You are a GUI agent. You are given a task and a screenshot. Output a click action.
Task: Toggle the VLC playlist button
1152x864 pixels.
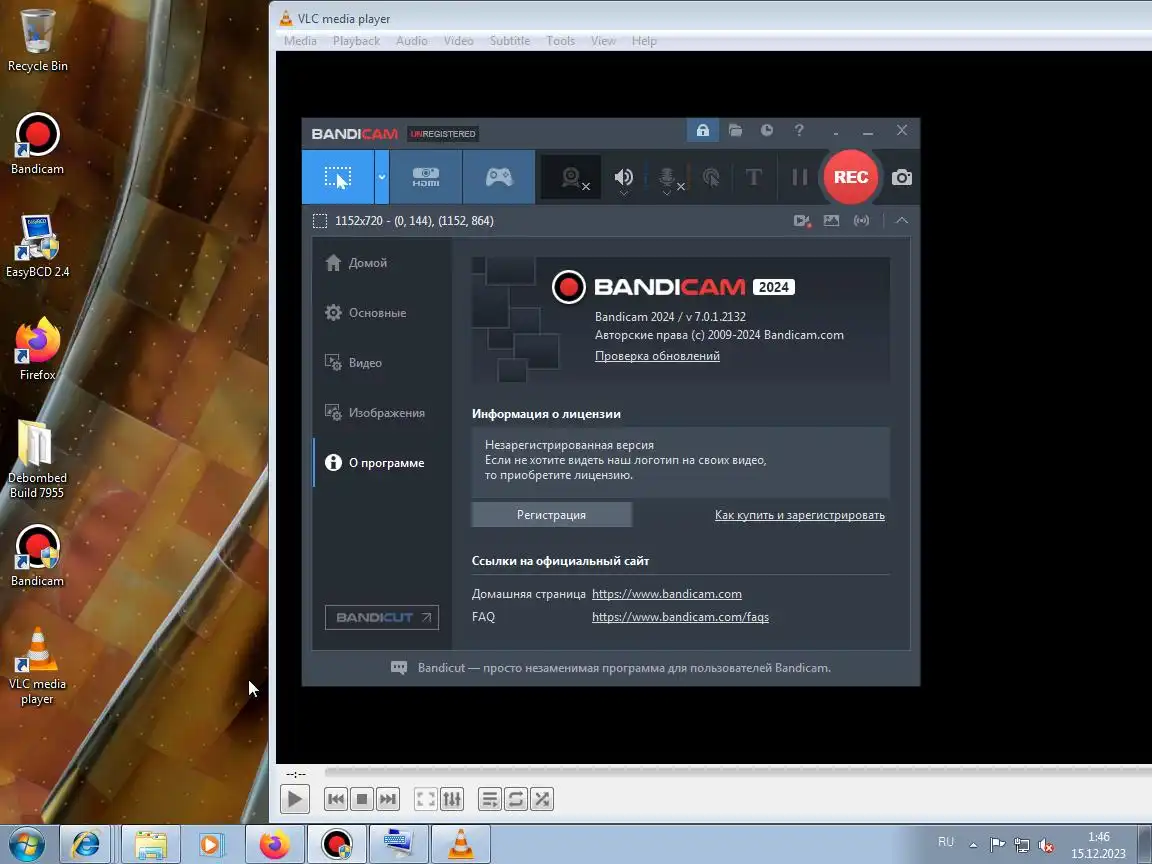[x=489, y=799]
